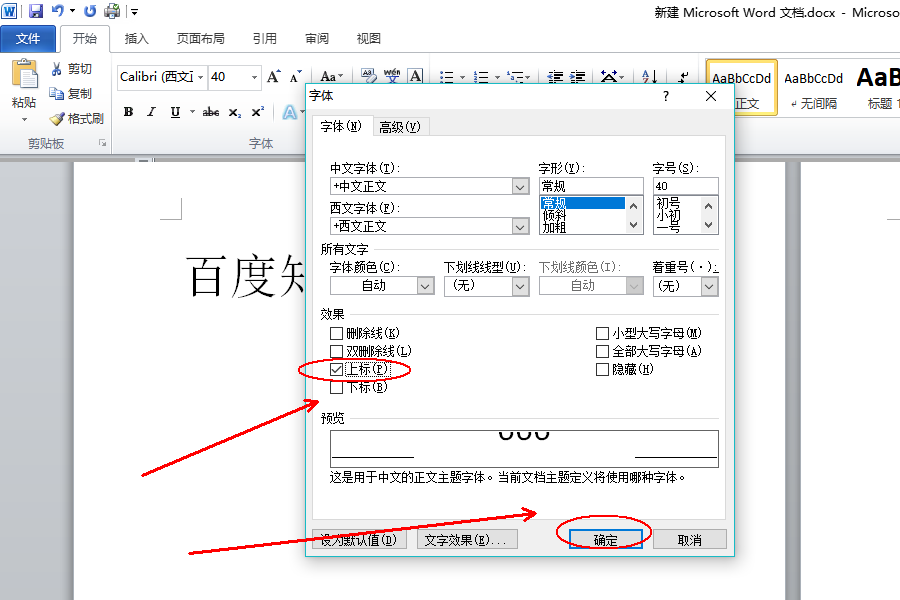Open the 高级(V) tab in the font dialog

(x=400, y=127)
